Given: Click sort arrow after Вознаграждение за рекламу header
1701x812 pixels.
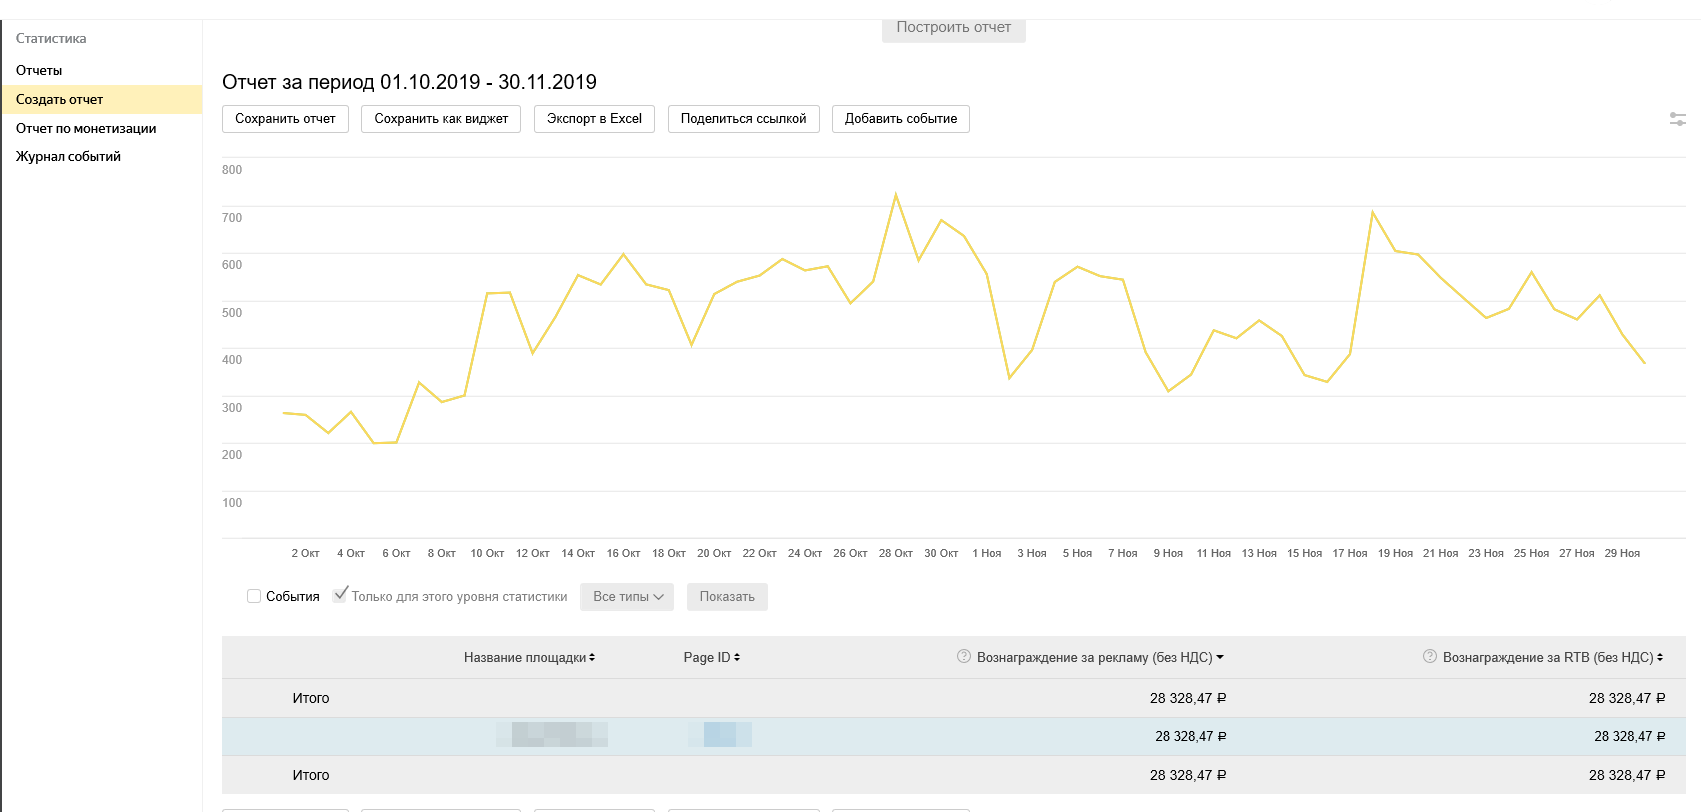Looking at the screenshot, I should (1220, 658).
